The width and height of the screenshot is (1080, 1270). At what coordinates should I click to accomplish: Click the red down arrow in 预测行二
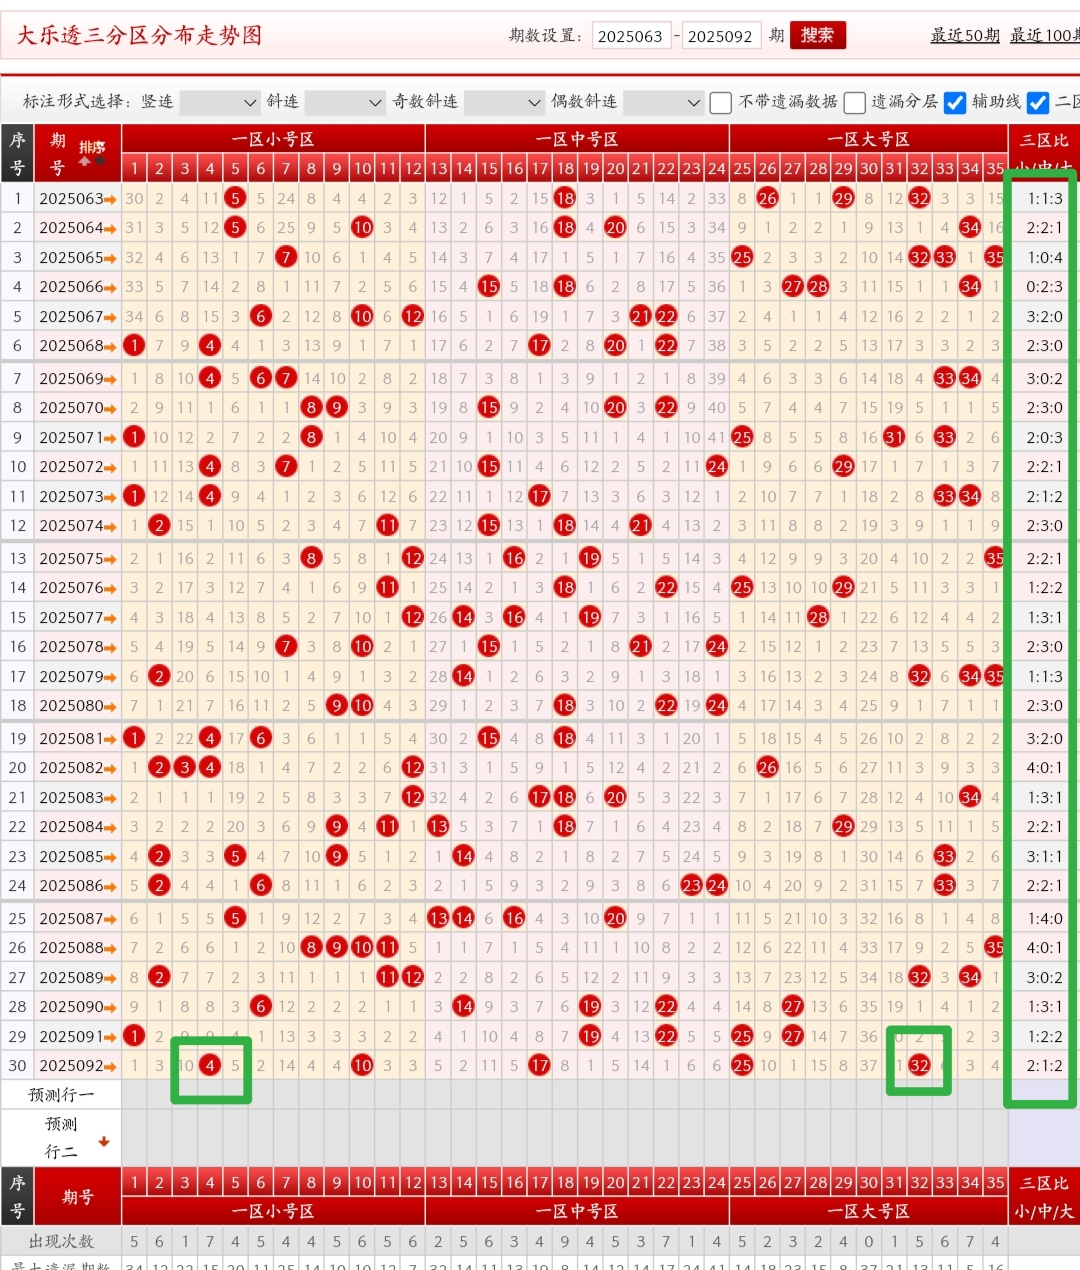click(x=103, y=1141)
